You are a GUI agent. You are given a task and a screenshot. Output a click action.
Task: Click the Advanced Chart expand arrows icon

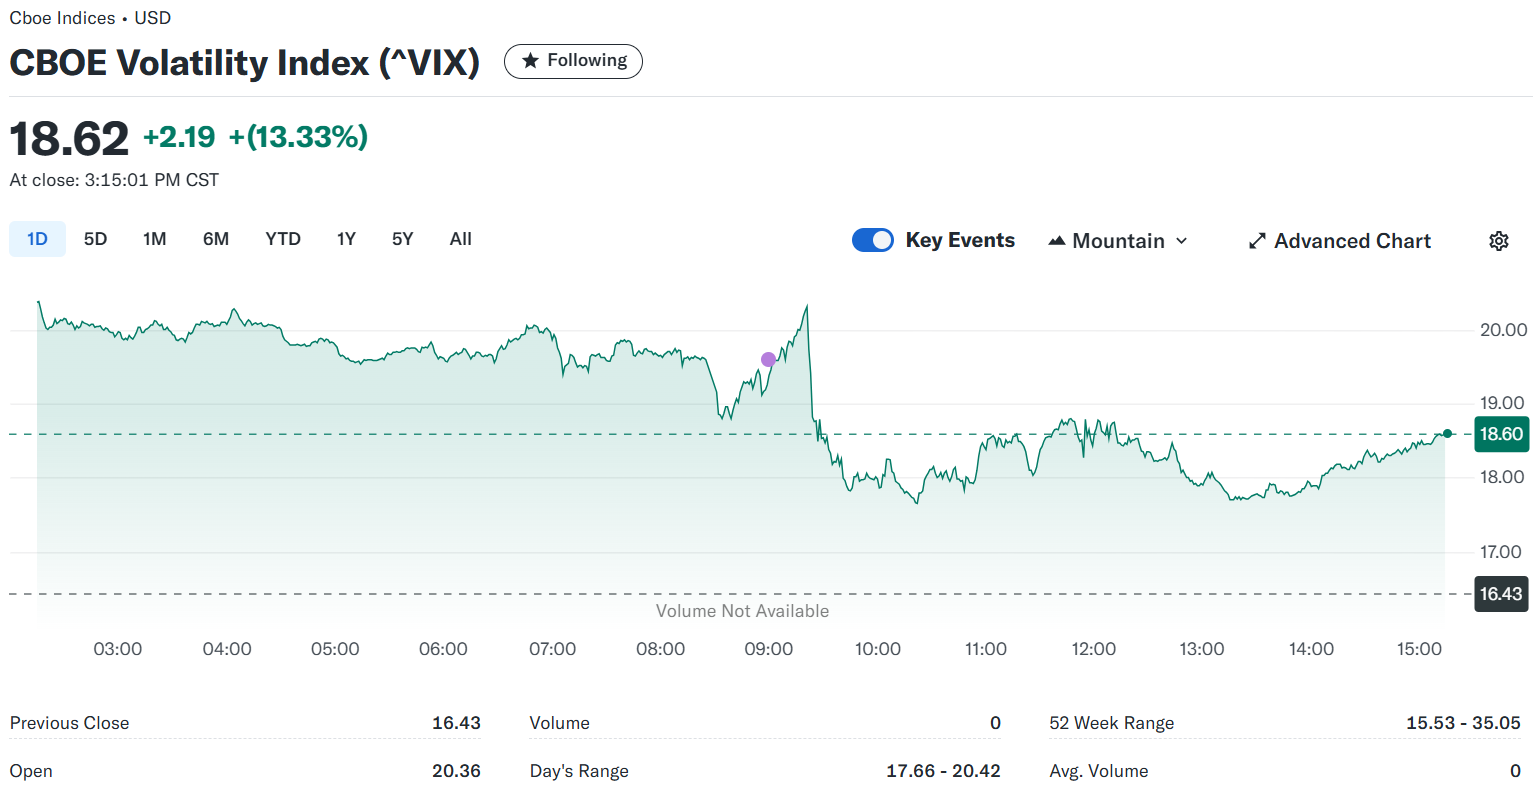1257,241
